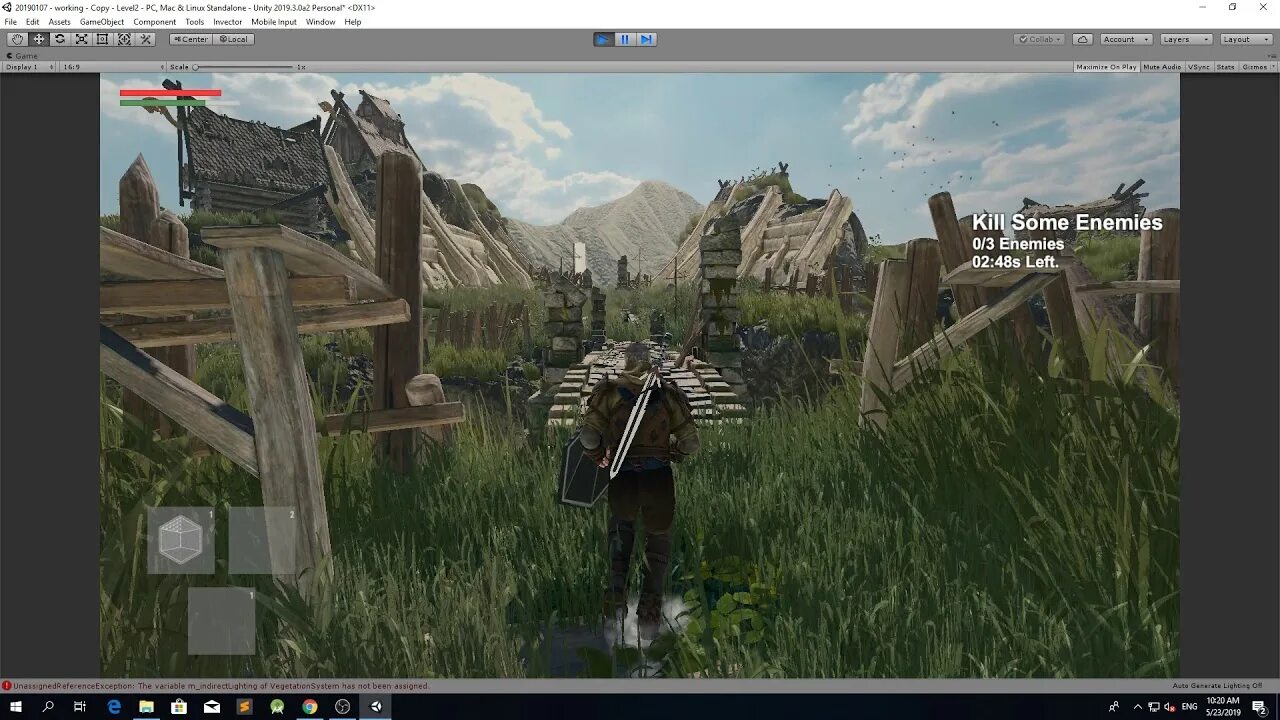Click the green stamina bar
This screenshot has height=720, width=1280.
tap(163, 102)
